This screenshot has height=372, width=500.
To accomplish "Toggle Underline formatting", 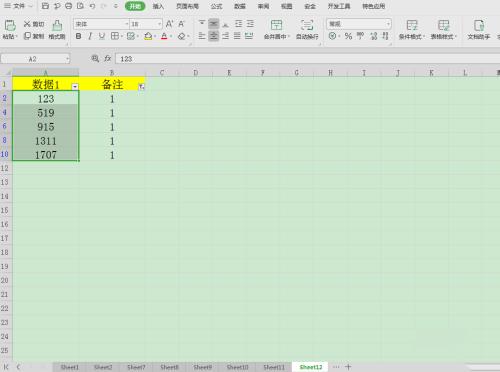I will click(x=102, y=36).
